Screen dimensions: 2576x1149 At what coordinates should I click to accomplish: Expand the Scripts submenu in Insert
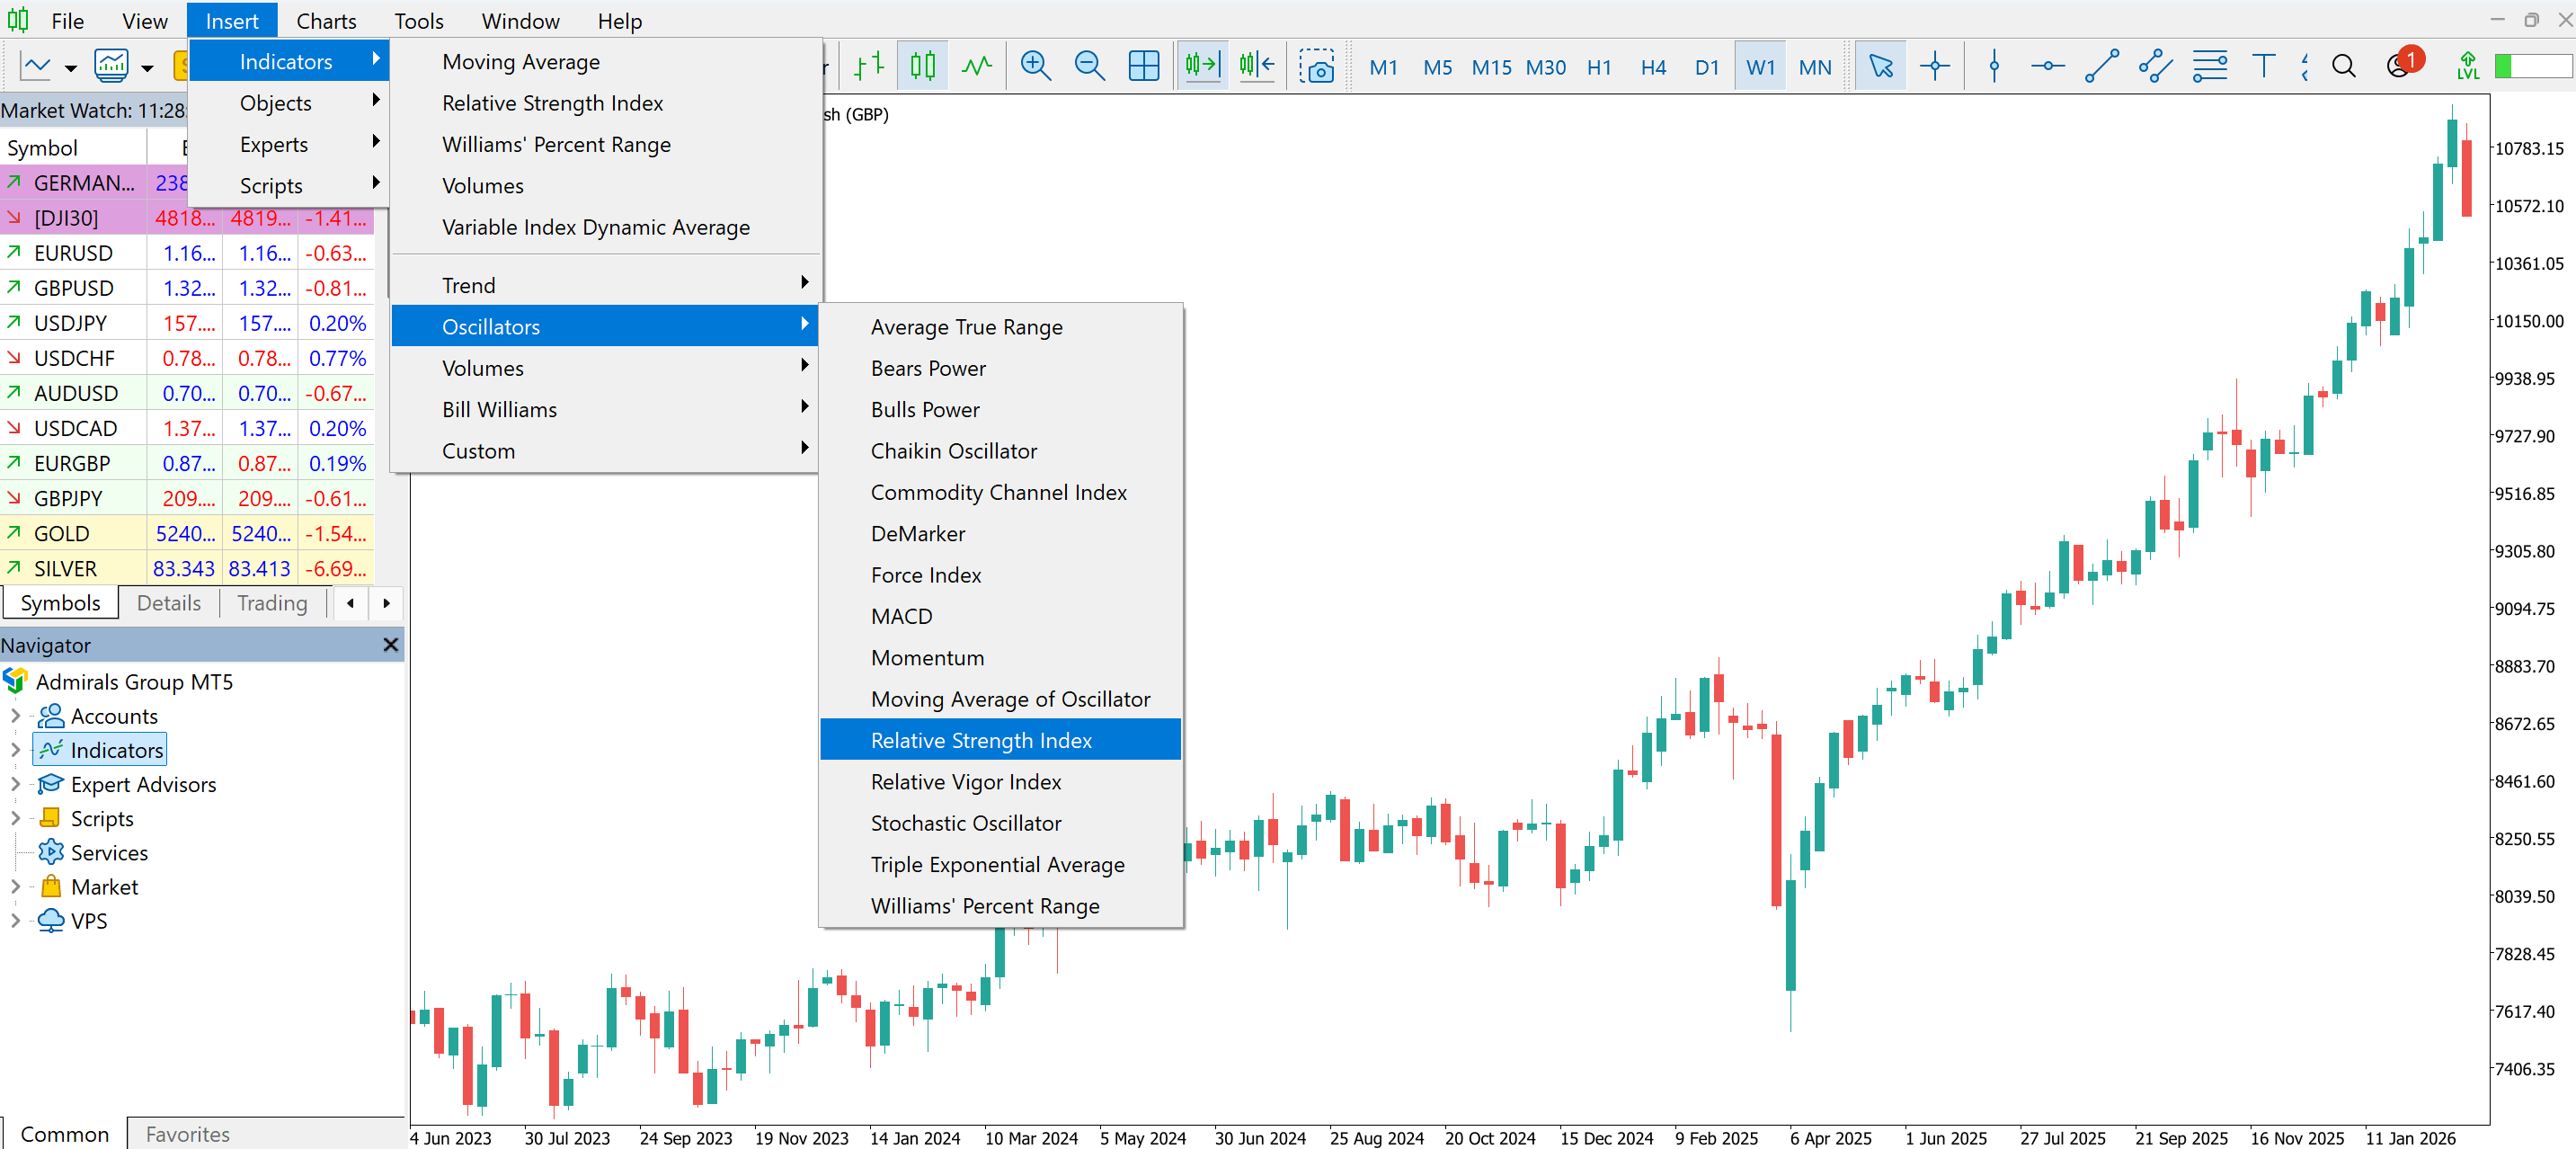[x=288, y=185]
